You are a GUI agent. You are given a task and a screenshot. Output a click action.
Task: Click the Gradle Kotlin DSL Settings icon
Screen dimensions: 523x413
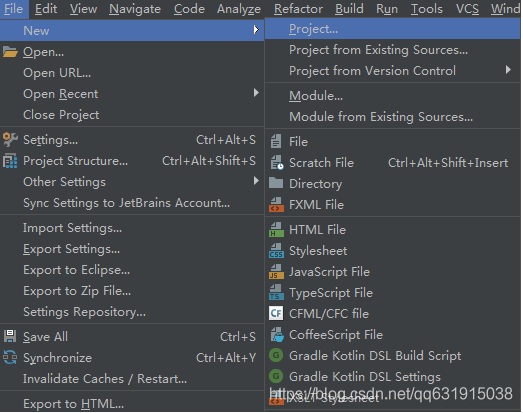point(276,377)
